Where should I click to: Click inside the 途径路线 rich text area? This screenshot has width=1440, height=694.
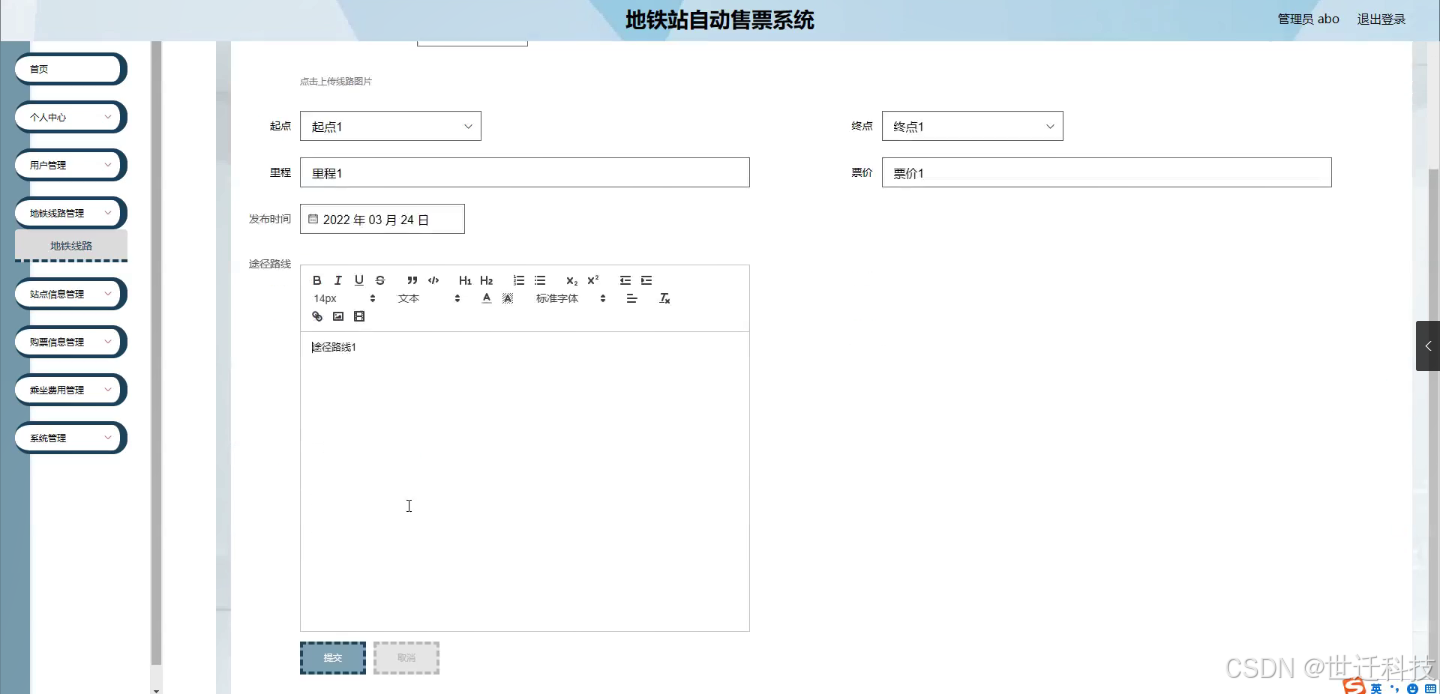(x=524, y=481)
